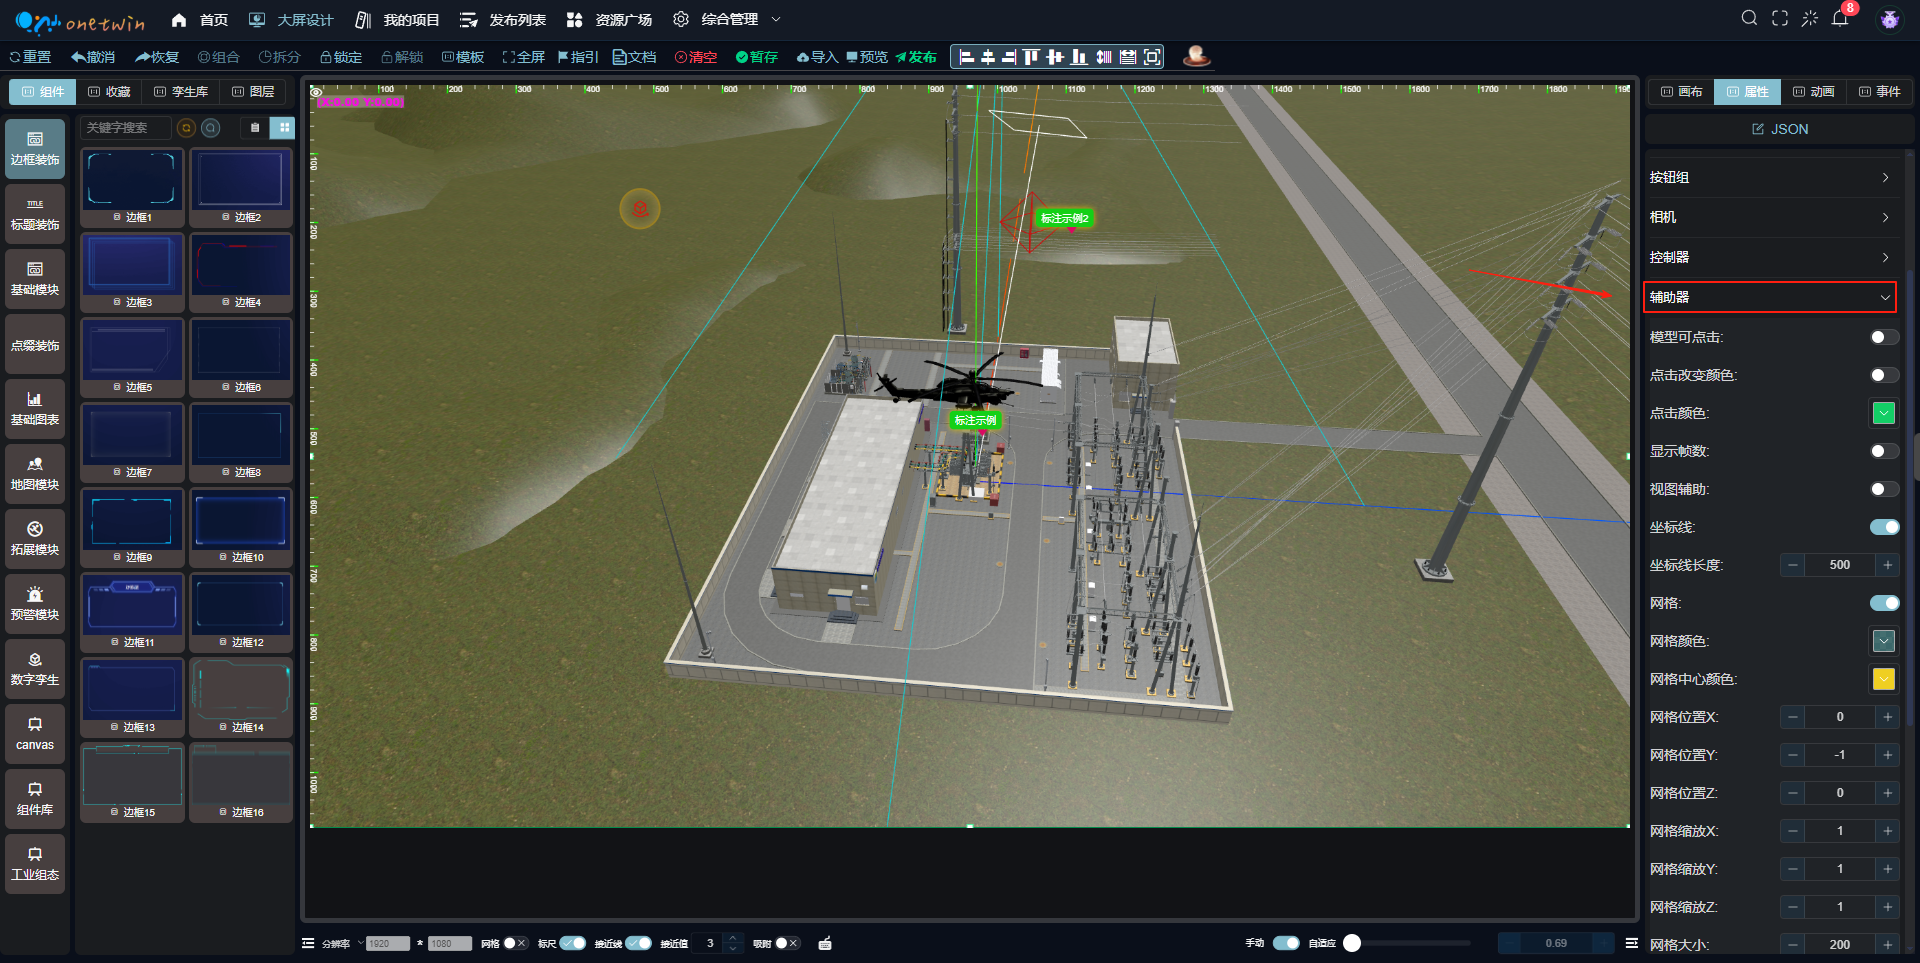Open the 网格中心颜色 yellow color swatch
Image resolution: width=1920 pixels, height=963 pixels.
point(1883,679)
